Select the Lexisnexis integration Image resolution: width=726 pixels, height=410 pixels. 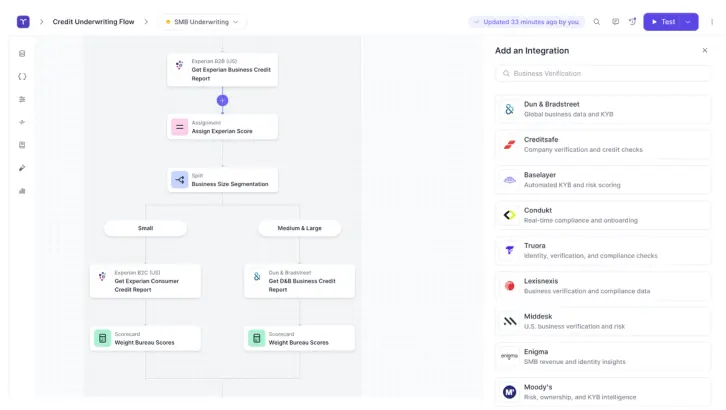603,286
